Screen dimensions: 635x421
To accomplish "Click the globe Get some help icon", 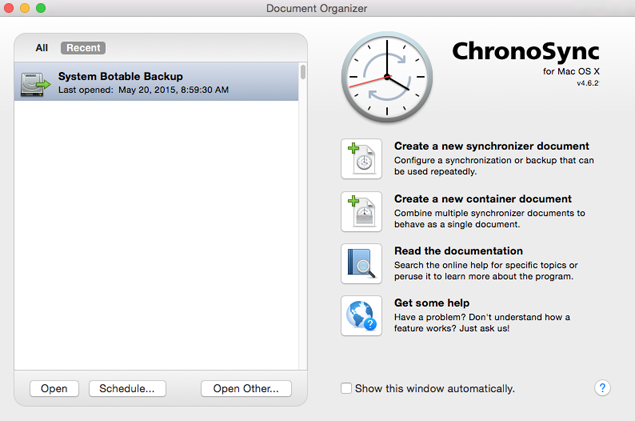I will tap(361, 316).
